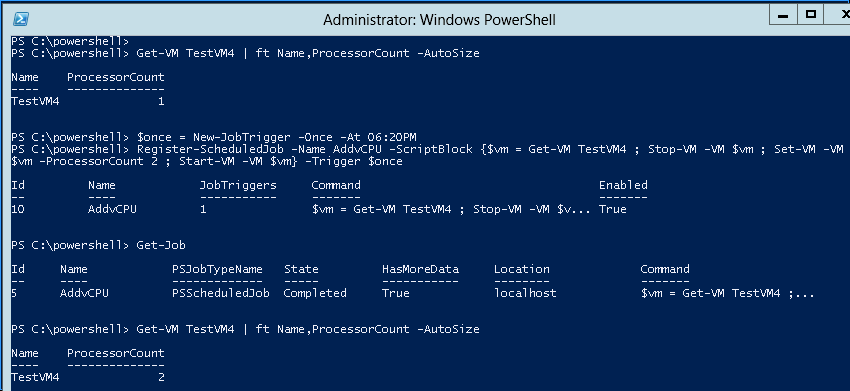Click the Enabled value True
This screenshot has width=850, height=391.
(613, 209)
